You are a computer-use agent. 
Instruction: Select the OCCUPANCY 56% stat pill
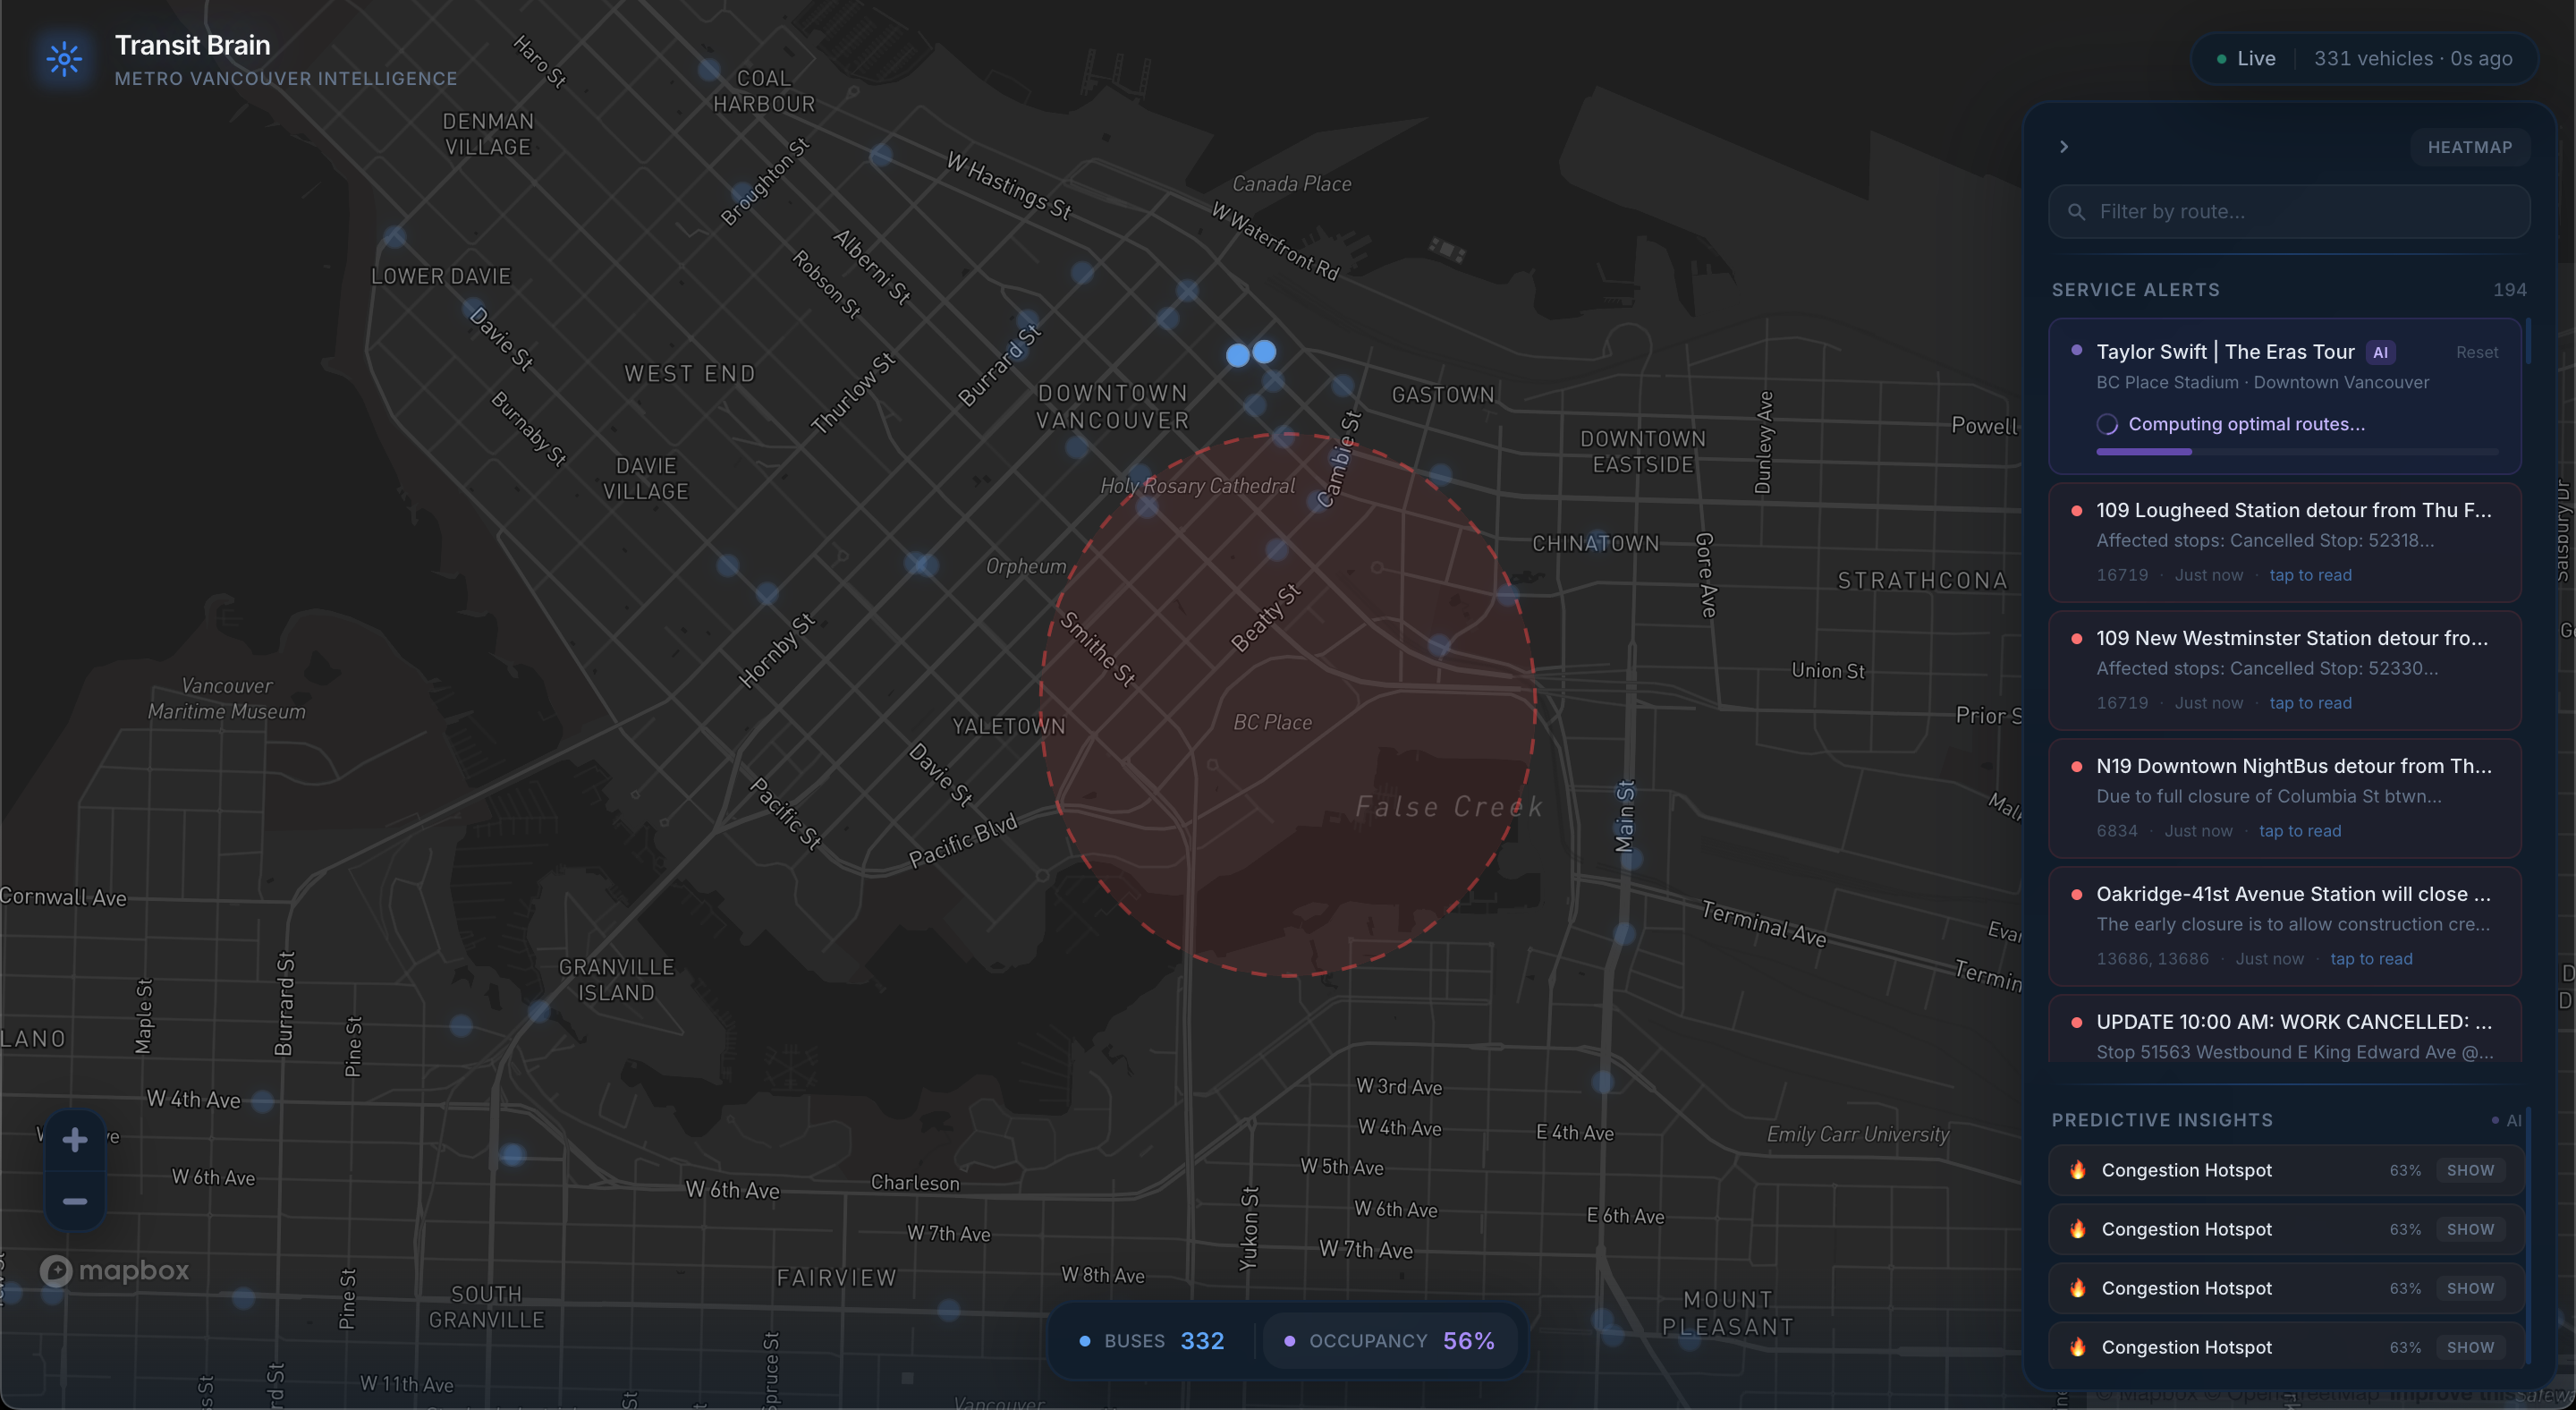pos(1390,1340)
